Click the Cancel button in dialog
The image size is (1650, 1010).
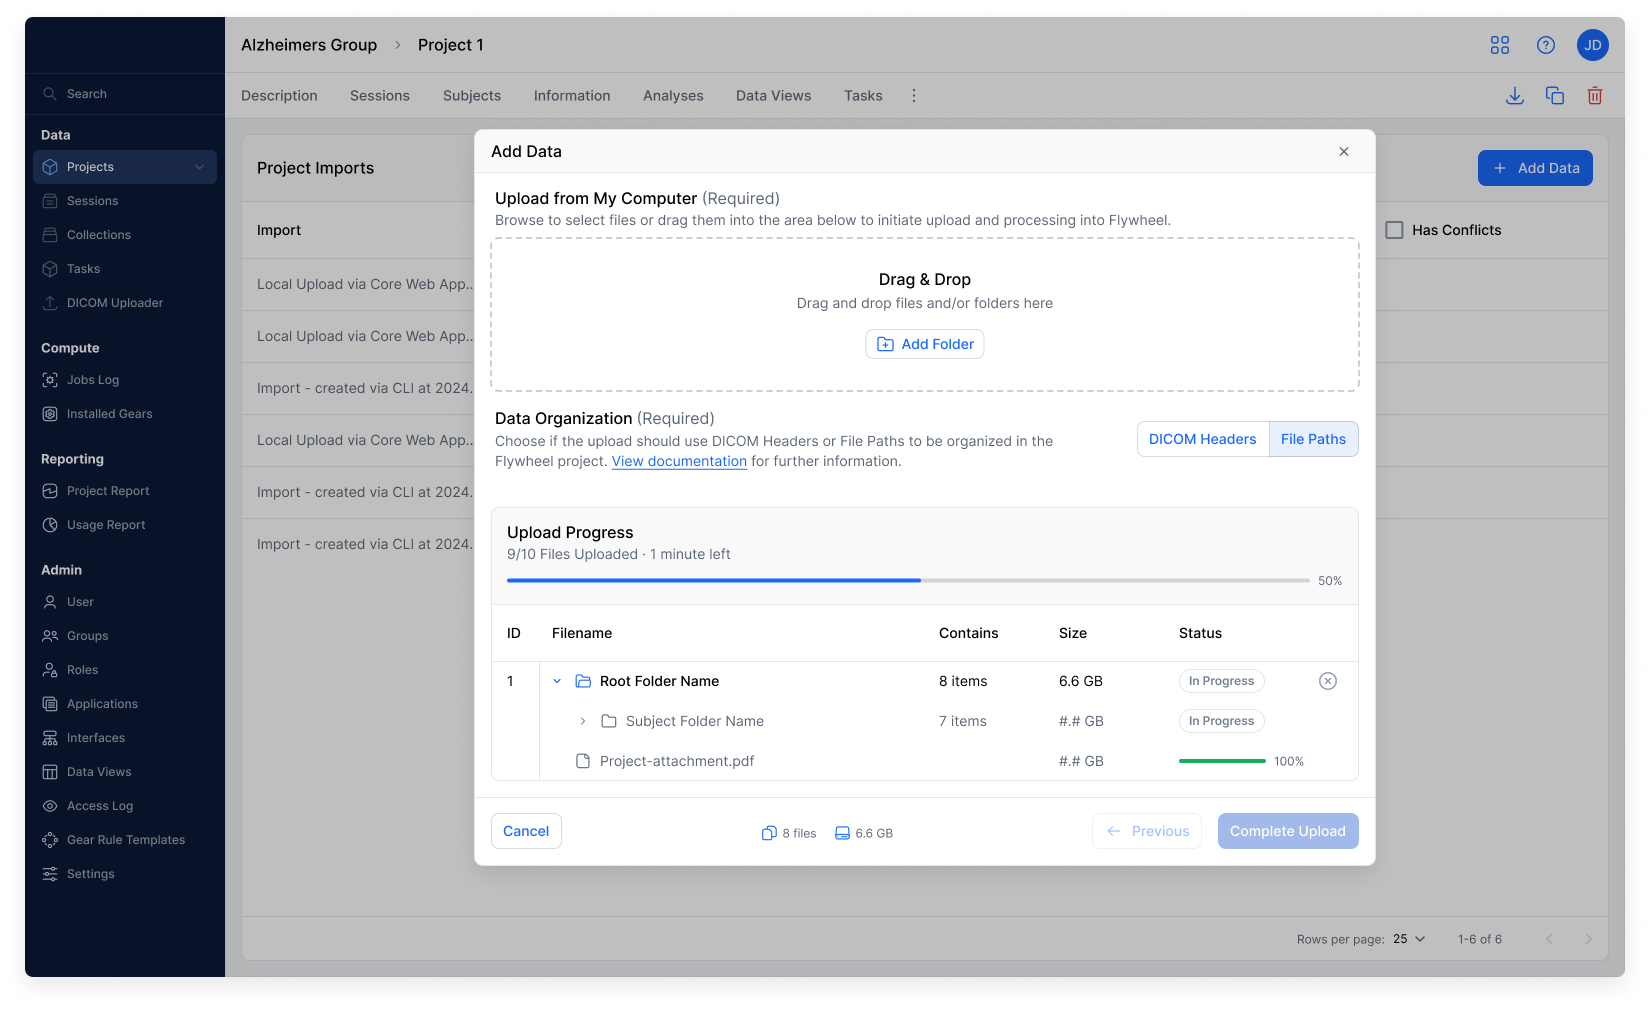point(526,831)
